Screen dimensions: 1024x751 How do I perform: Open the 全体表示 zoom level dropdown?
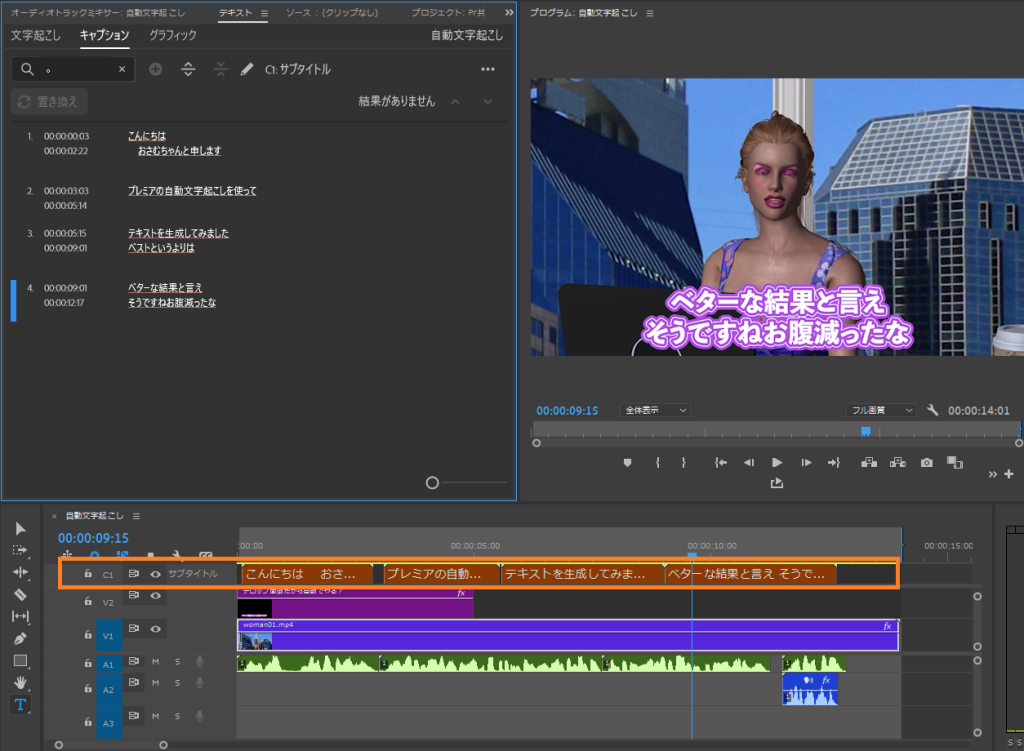pos(655,410)
